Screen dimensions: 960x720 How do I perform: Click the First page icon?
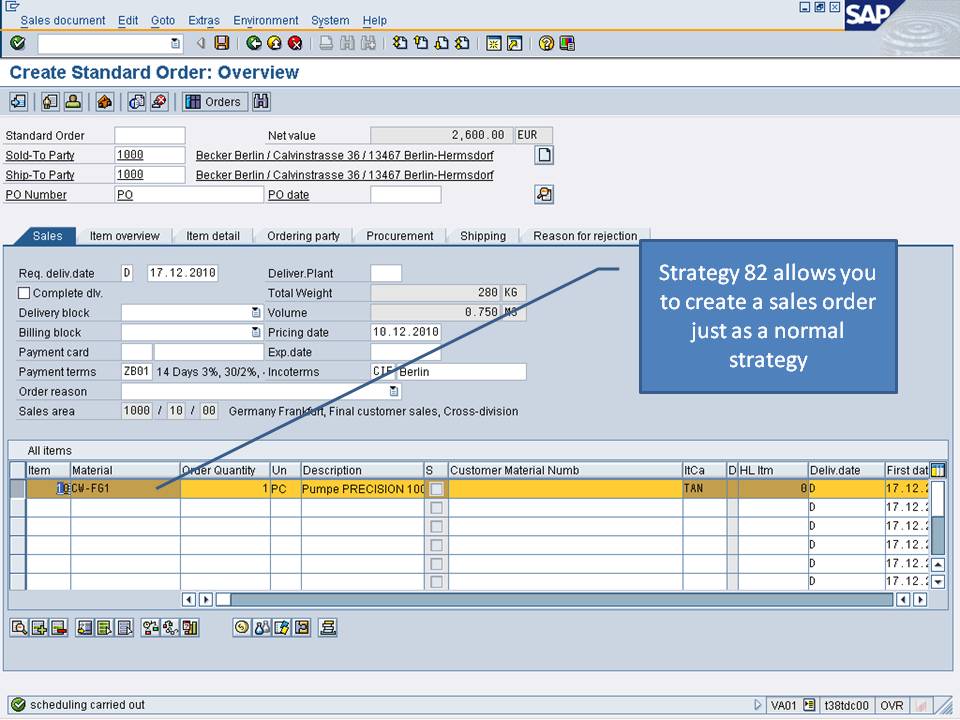click(400, 43)
